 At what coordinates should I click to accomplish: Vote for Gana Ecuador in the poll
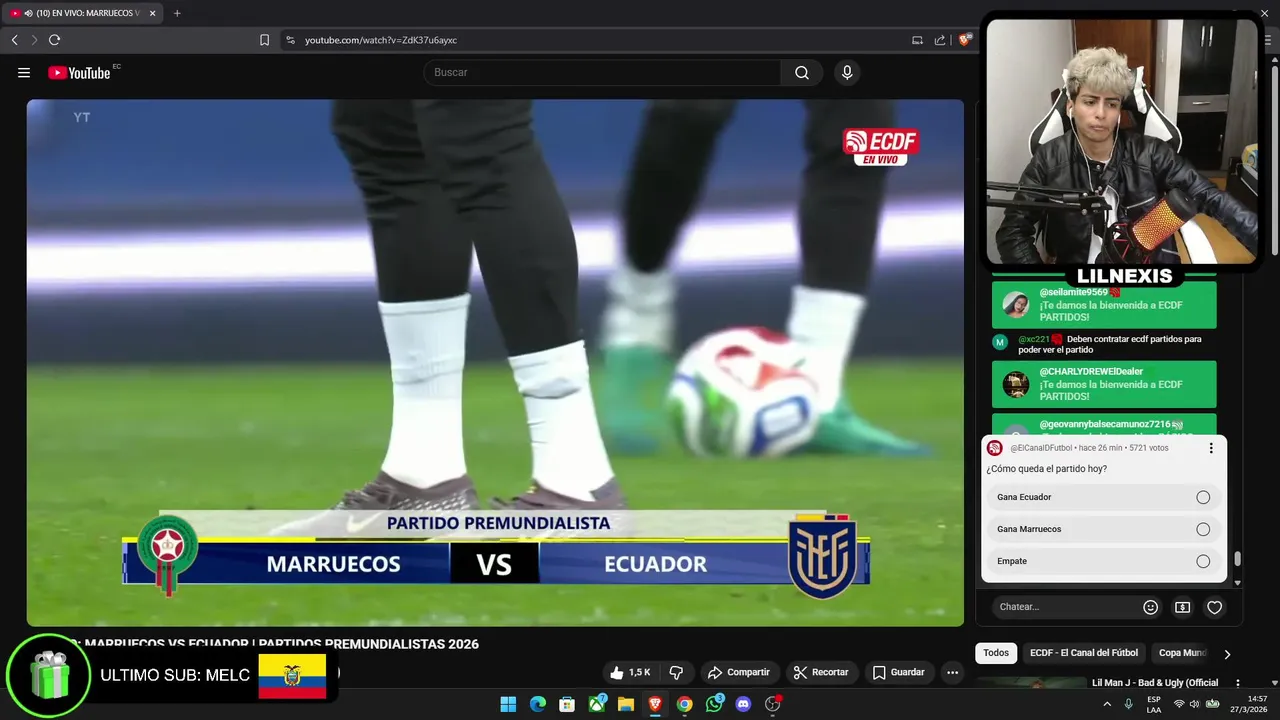click(1103, 497)
